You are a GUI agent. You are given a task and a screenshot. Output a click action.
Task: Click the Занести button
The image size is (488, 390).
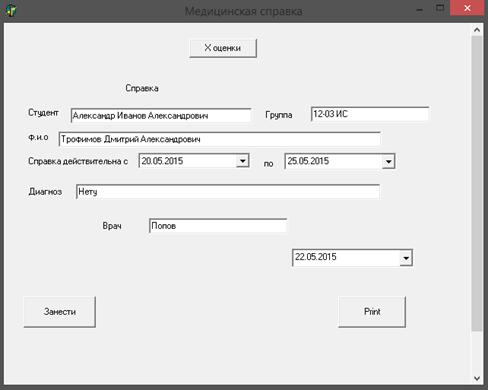click(60, 312)
